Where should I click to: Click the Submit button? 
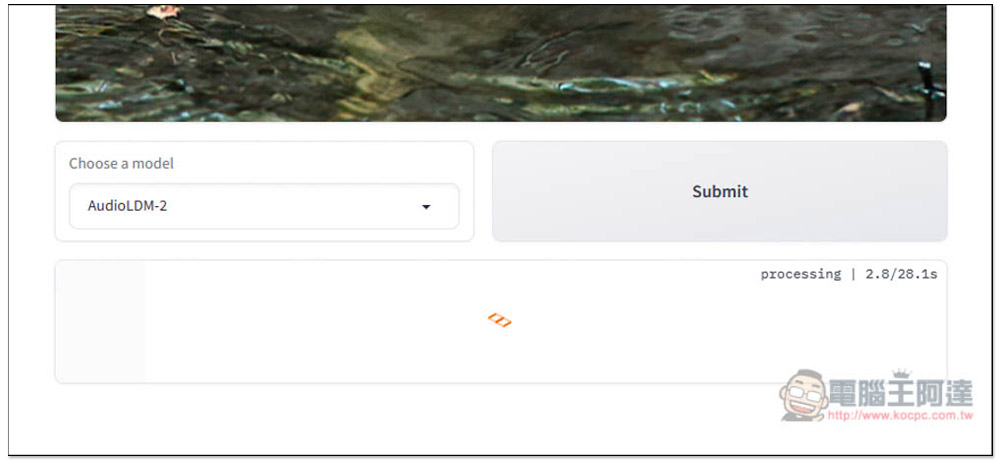pyautogui.click(x=719, y=191)
